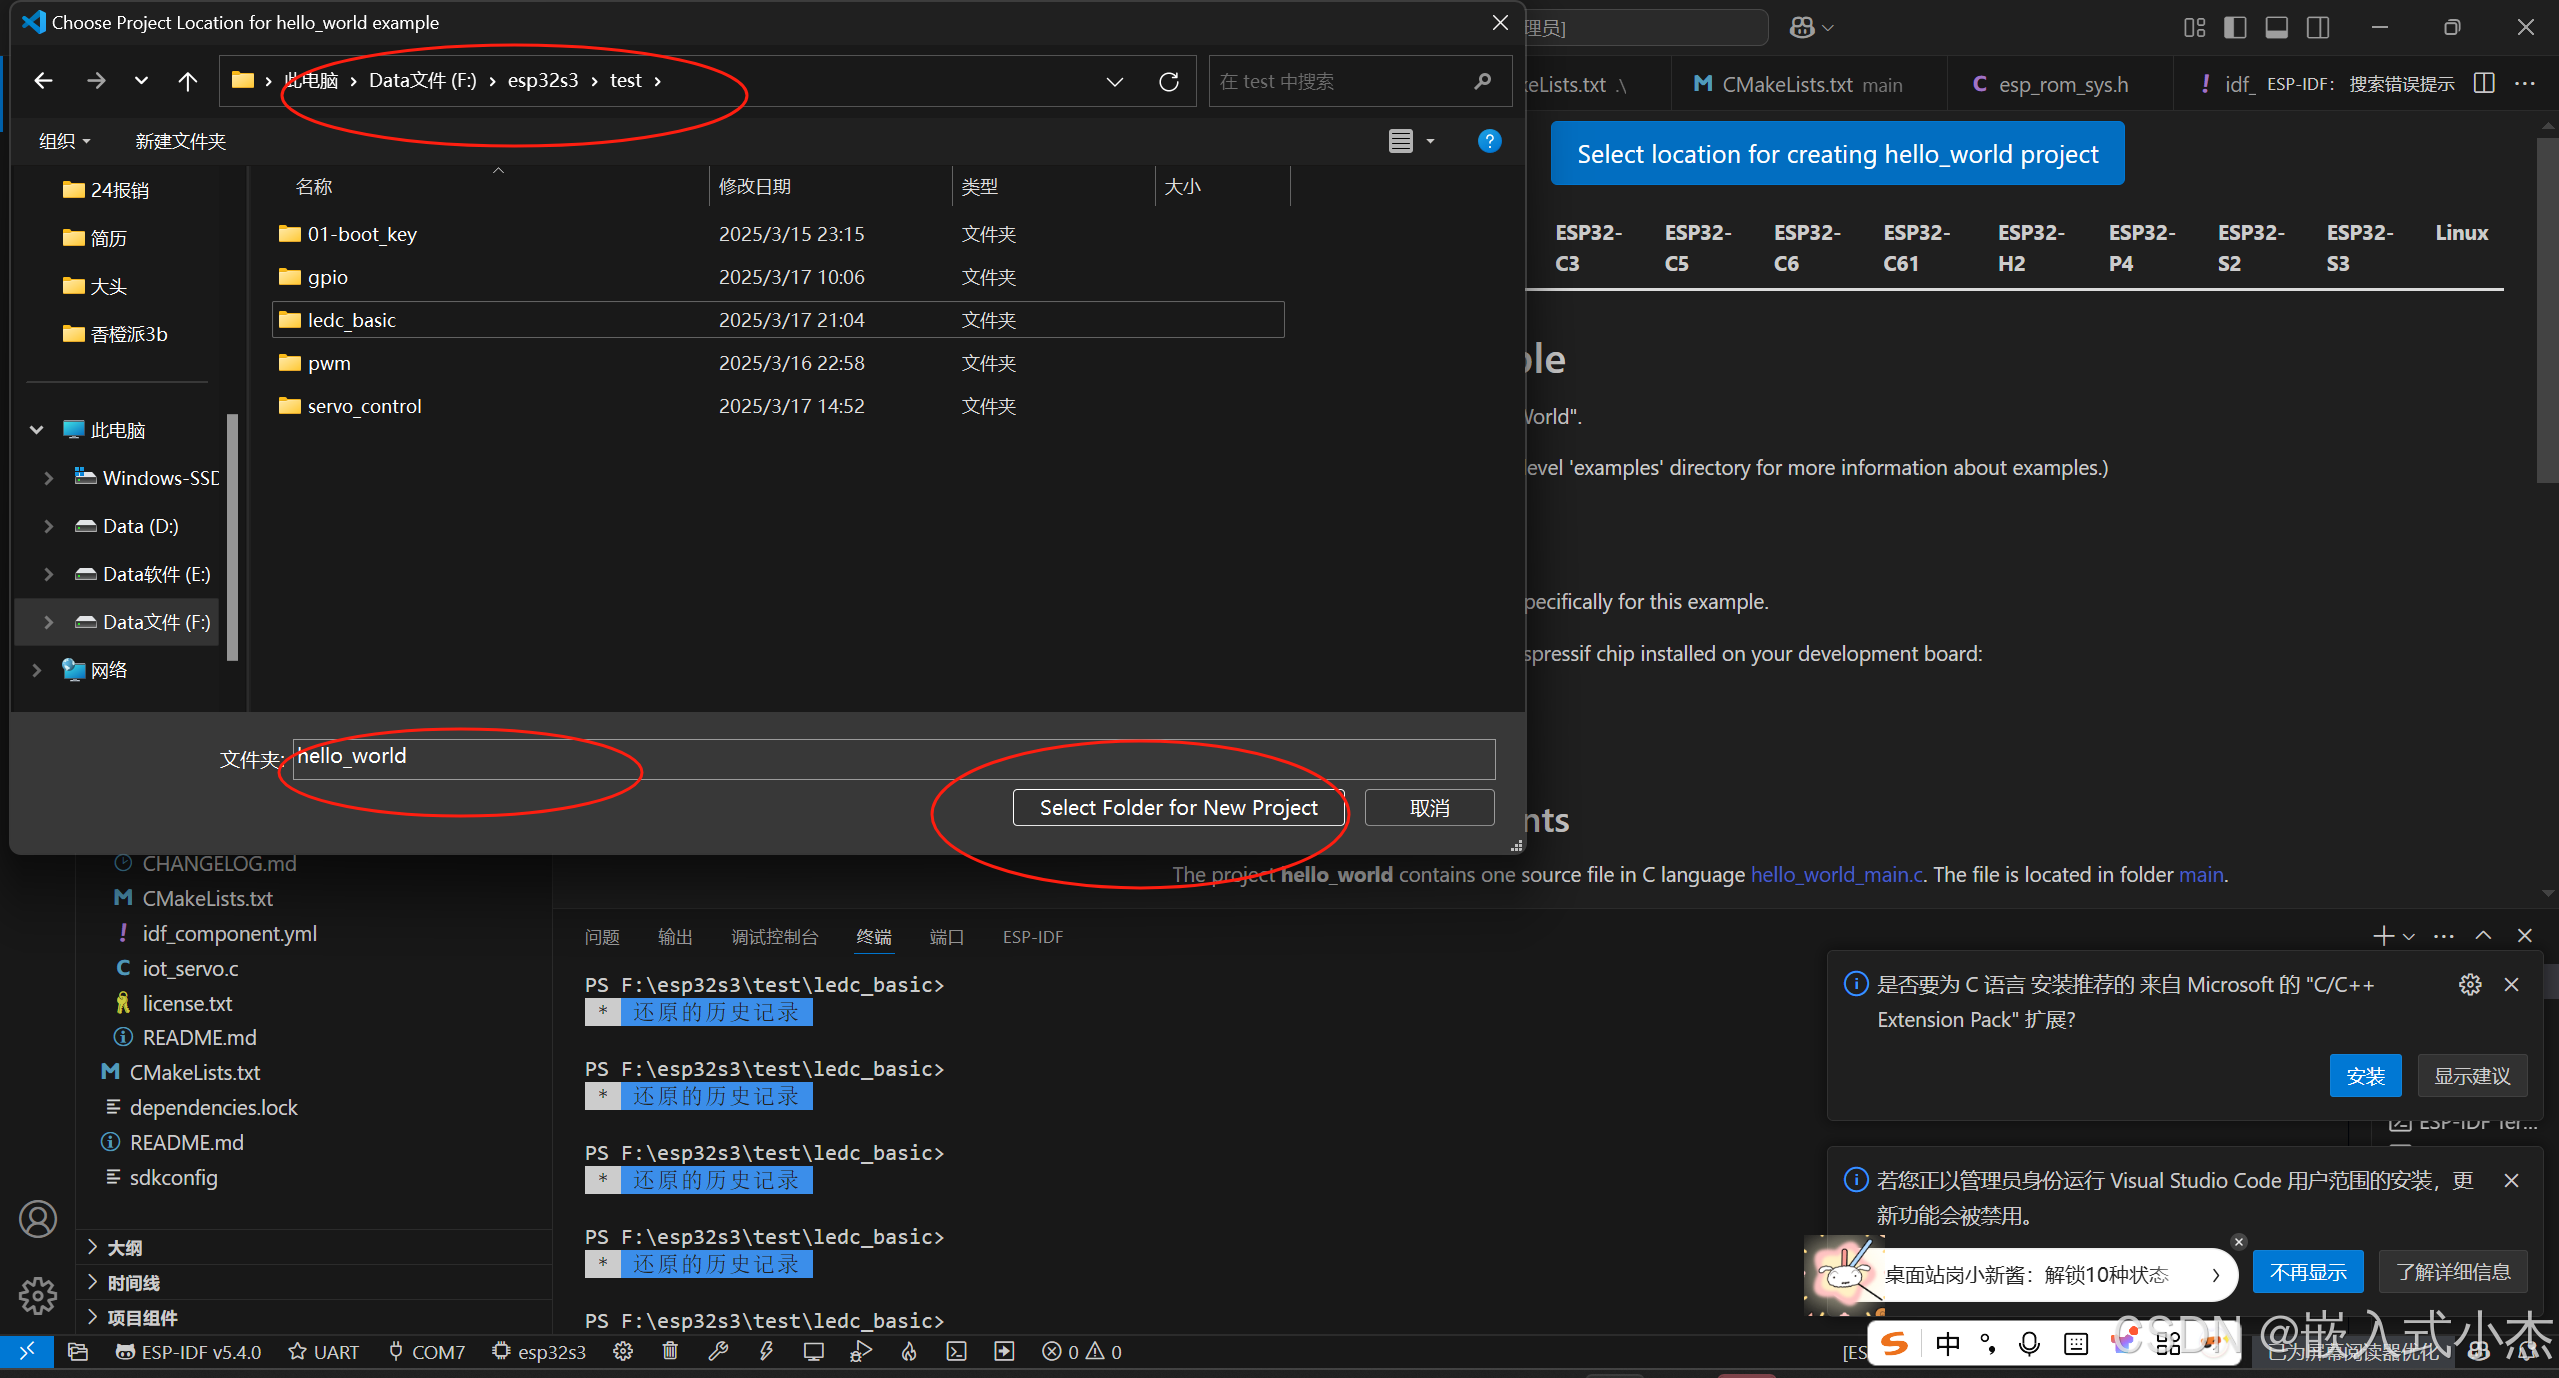Expand the Data (D:) drive node
The height and width of the screenshot is (1378, 2559).
pos(48,526)
